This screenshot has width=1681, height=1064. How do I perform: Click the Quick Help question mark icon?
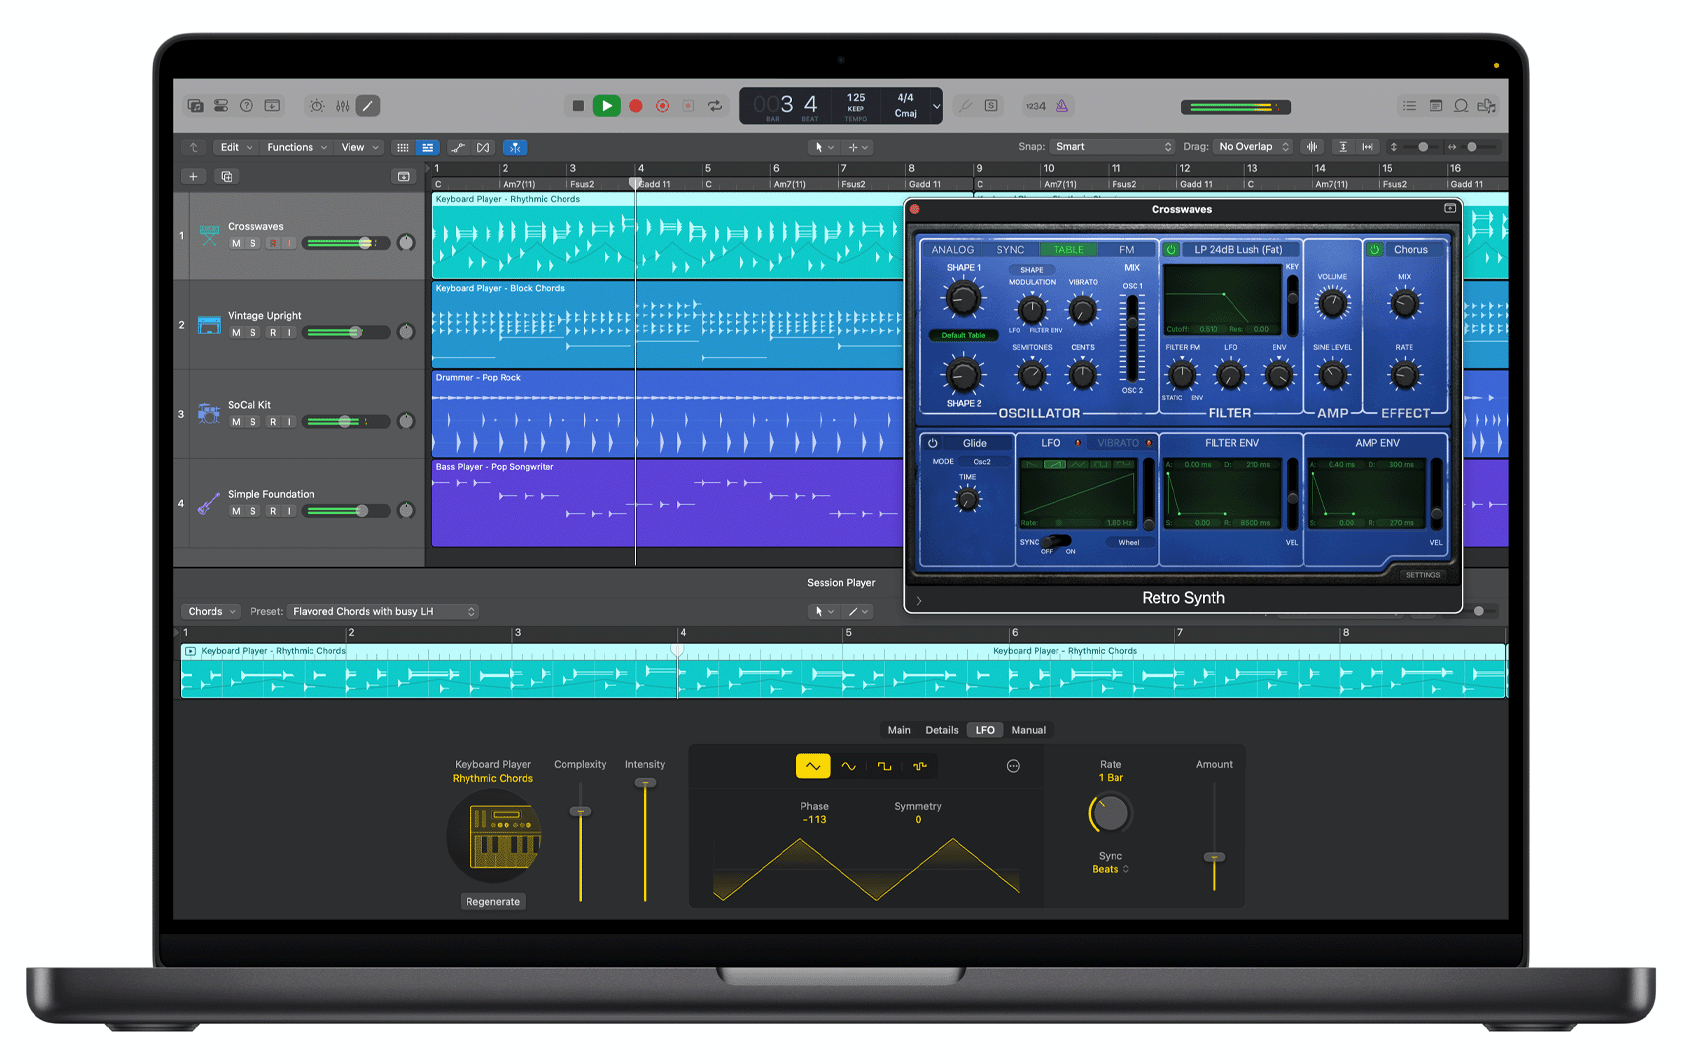pos(247,105)
